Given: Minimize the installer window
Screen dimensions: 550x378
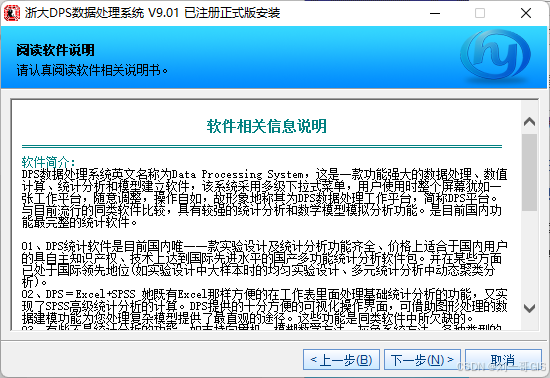Looking at the screenshot, I should (x=435, y=13).
